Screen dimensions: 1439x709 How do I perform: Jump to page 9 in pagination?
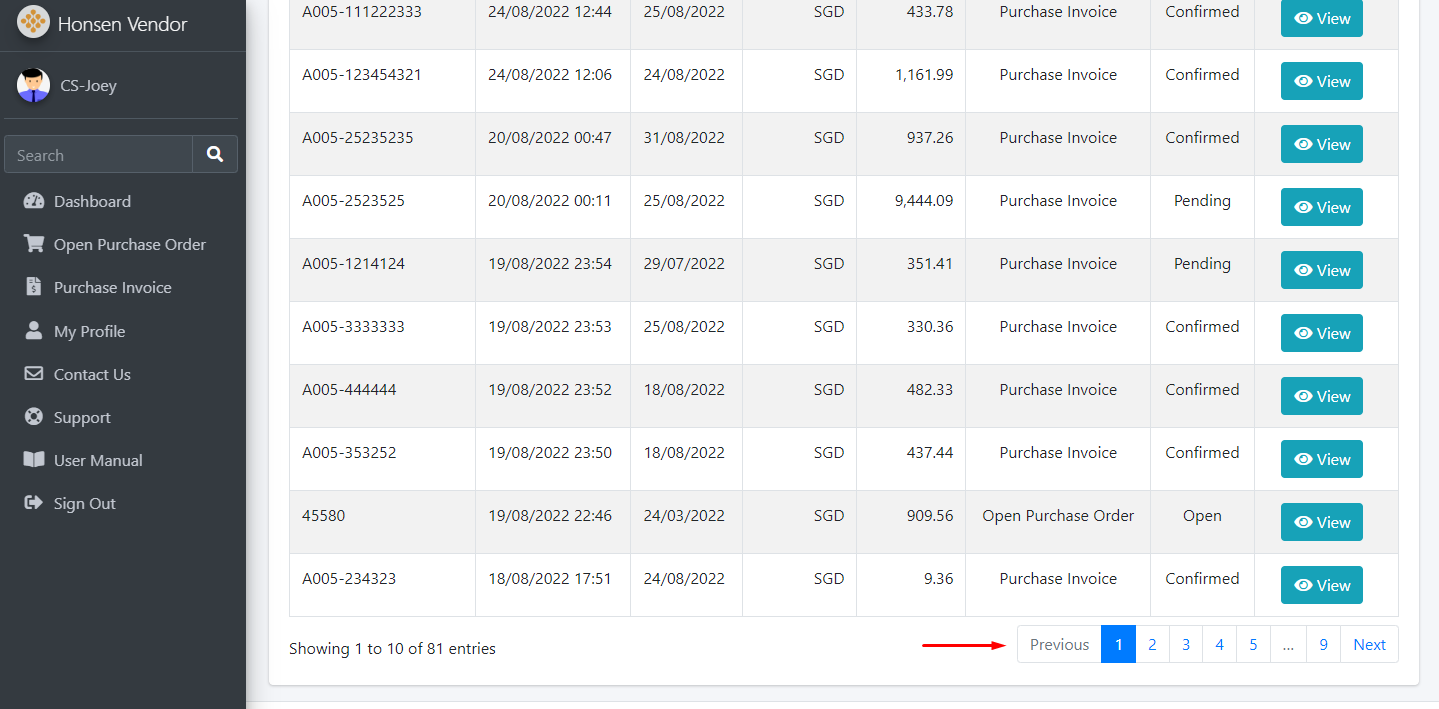click(x=1323, y=645)
